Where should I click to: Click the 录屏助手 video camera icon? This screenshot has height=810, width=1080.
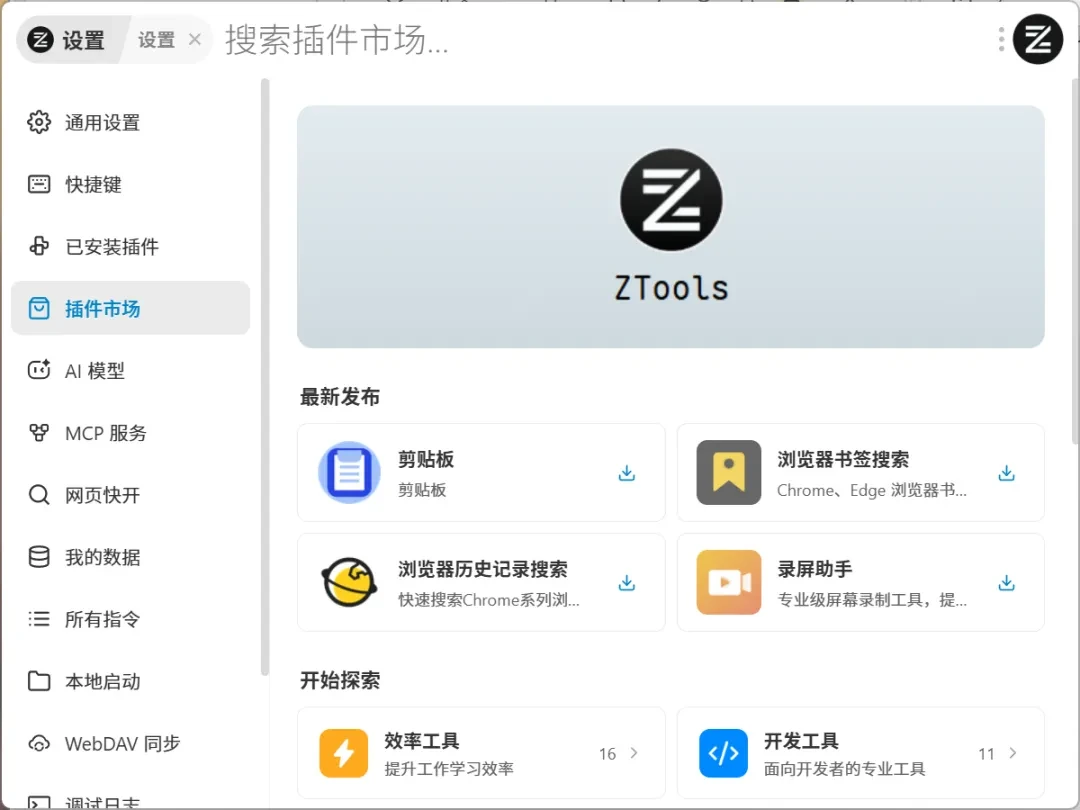pos(729,582)
